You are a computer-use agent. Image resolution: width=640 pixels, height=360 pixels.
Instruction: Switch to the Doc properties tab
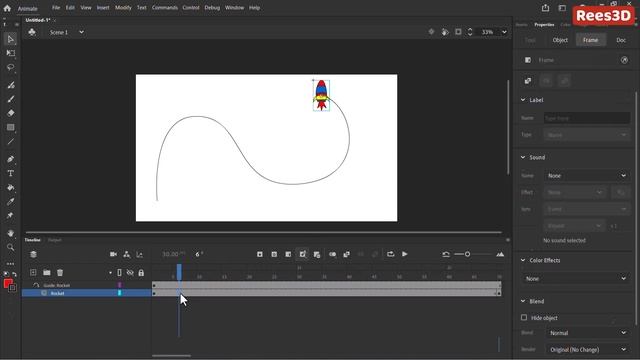click(x=621, y=40)
